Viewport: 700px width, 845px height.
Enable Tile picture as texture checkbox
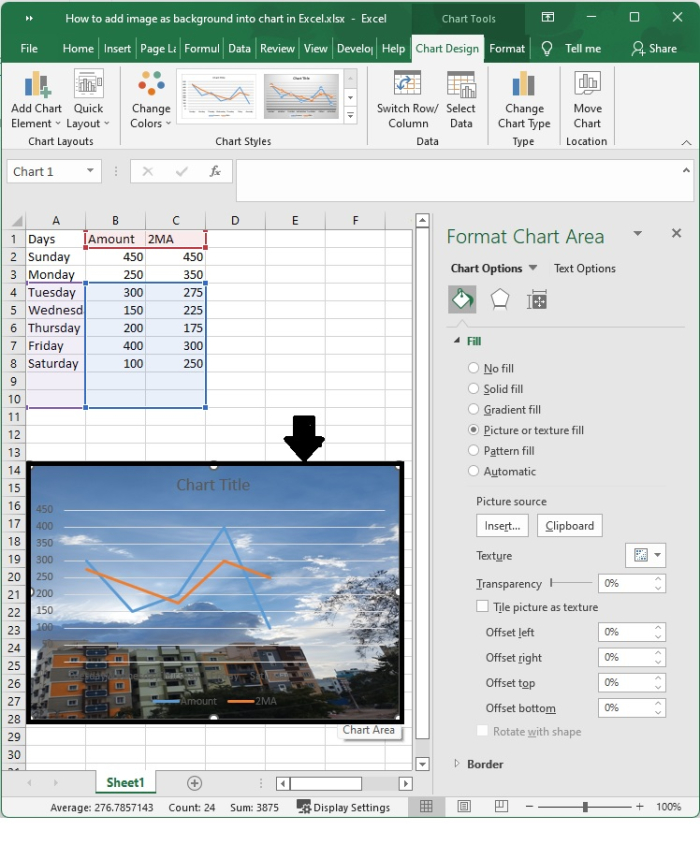click(x=482, y=606)
